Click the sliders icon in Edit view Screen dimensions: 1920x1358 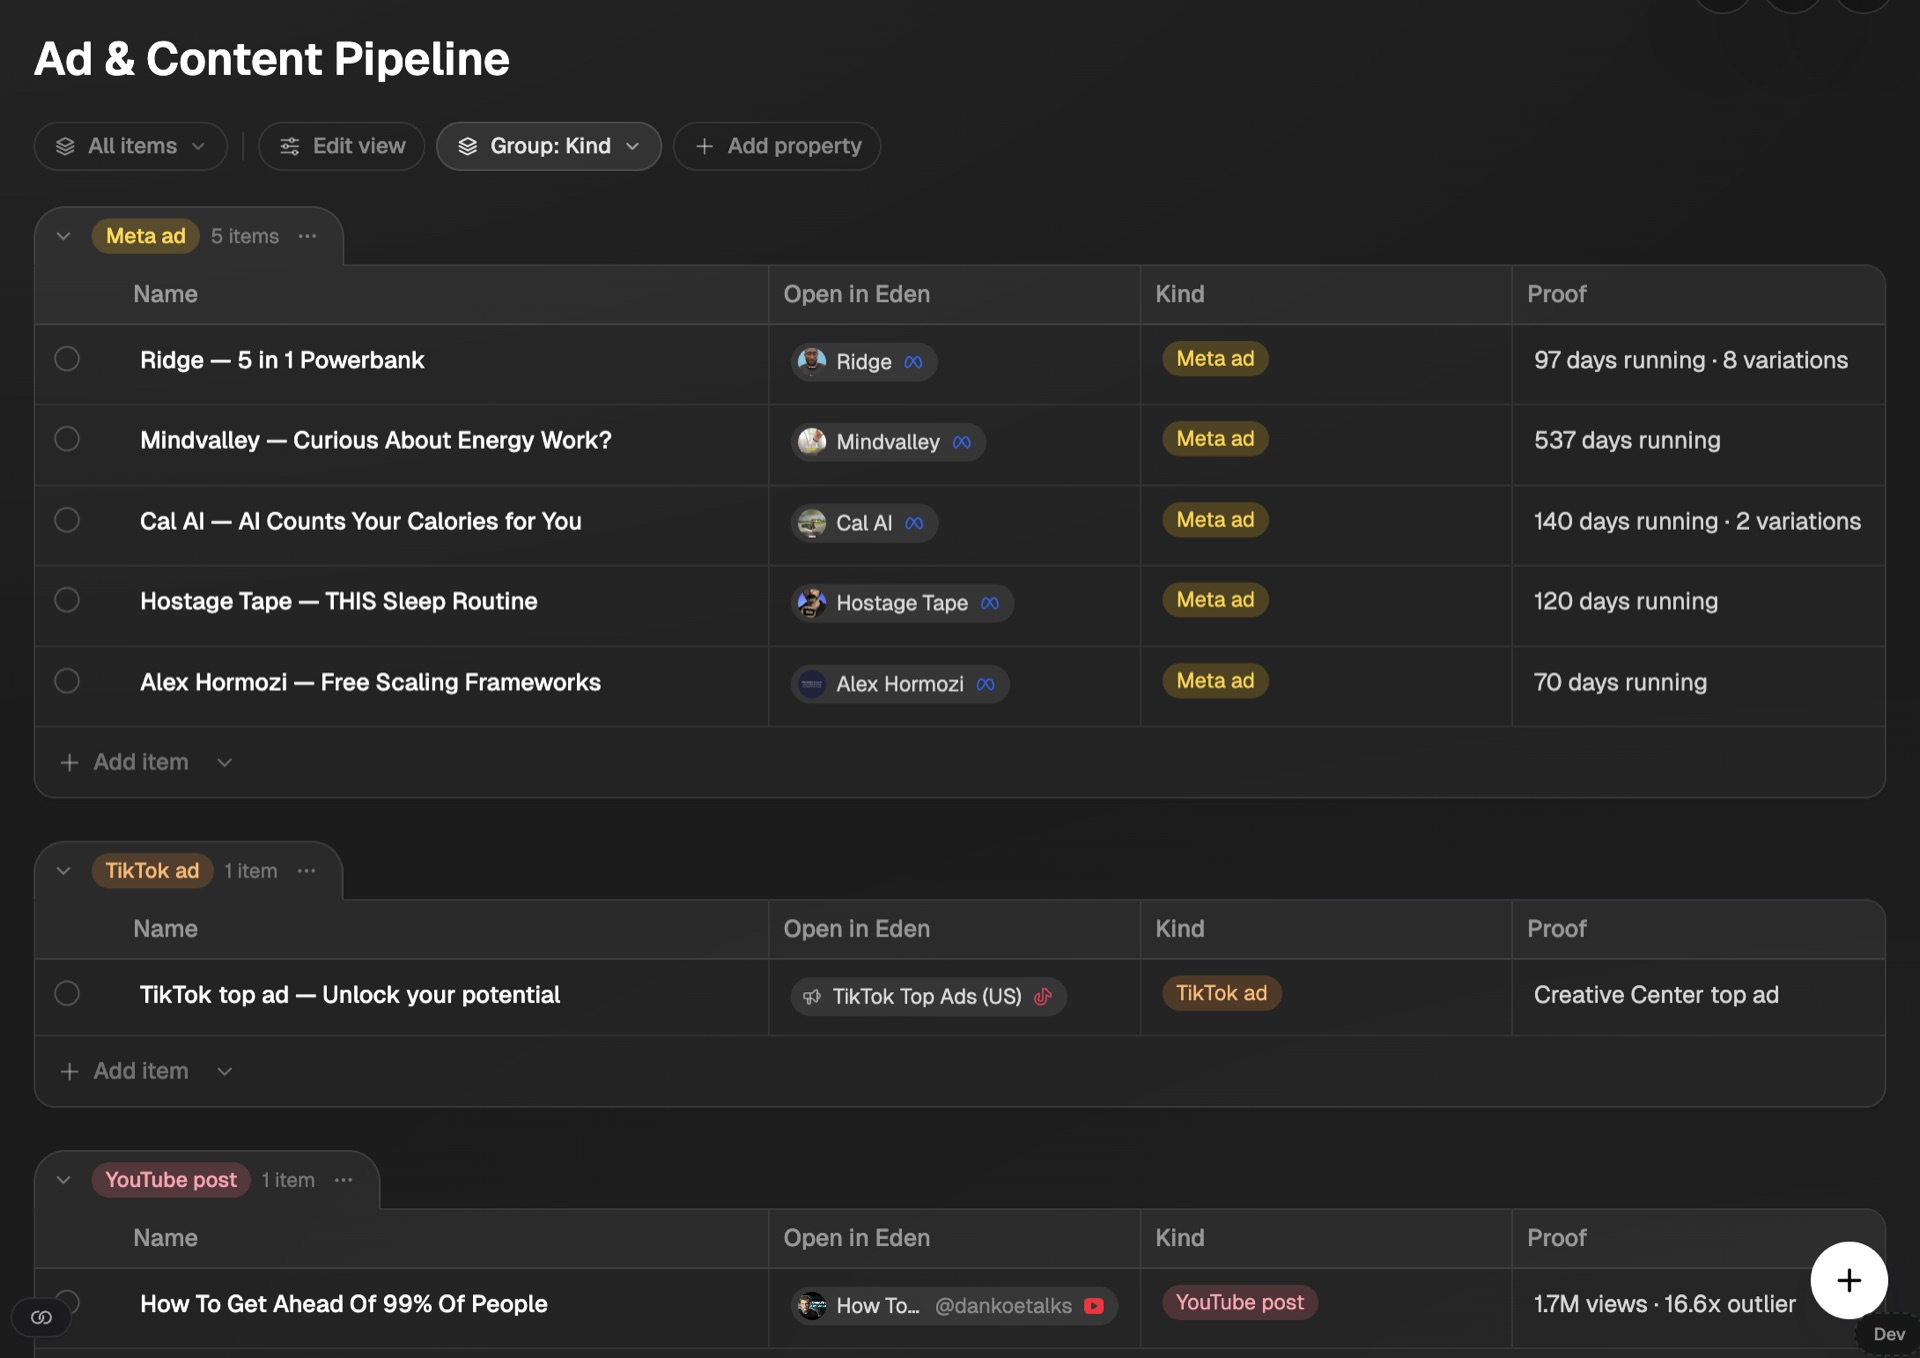(x=290, y=146)
